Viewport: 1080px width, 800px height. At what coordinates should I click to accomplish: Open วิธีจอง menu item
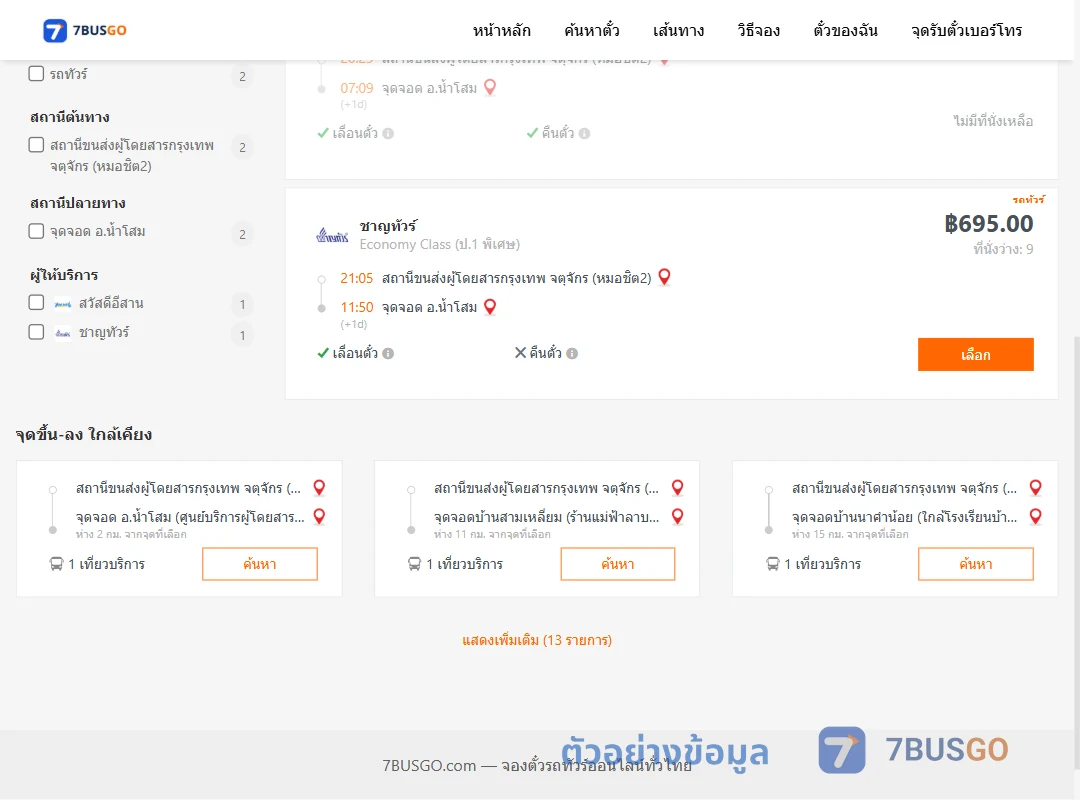[758, 30]
